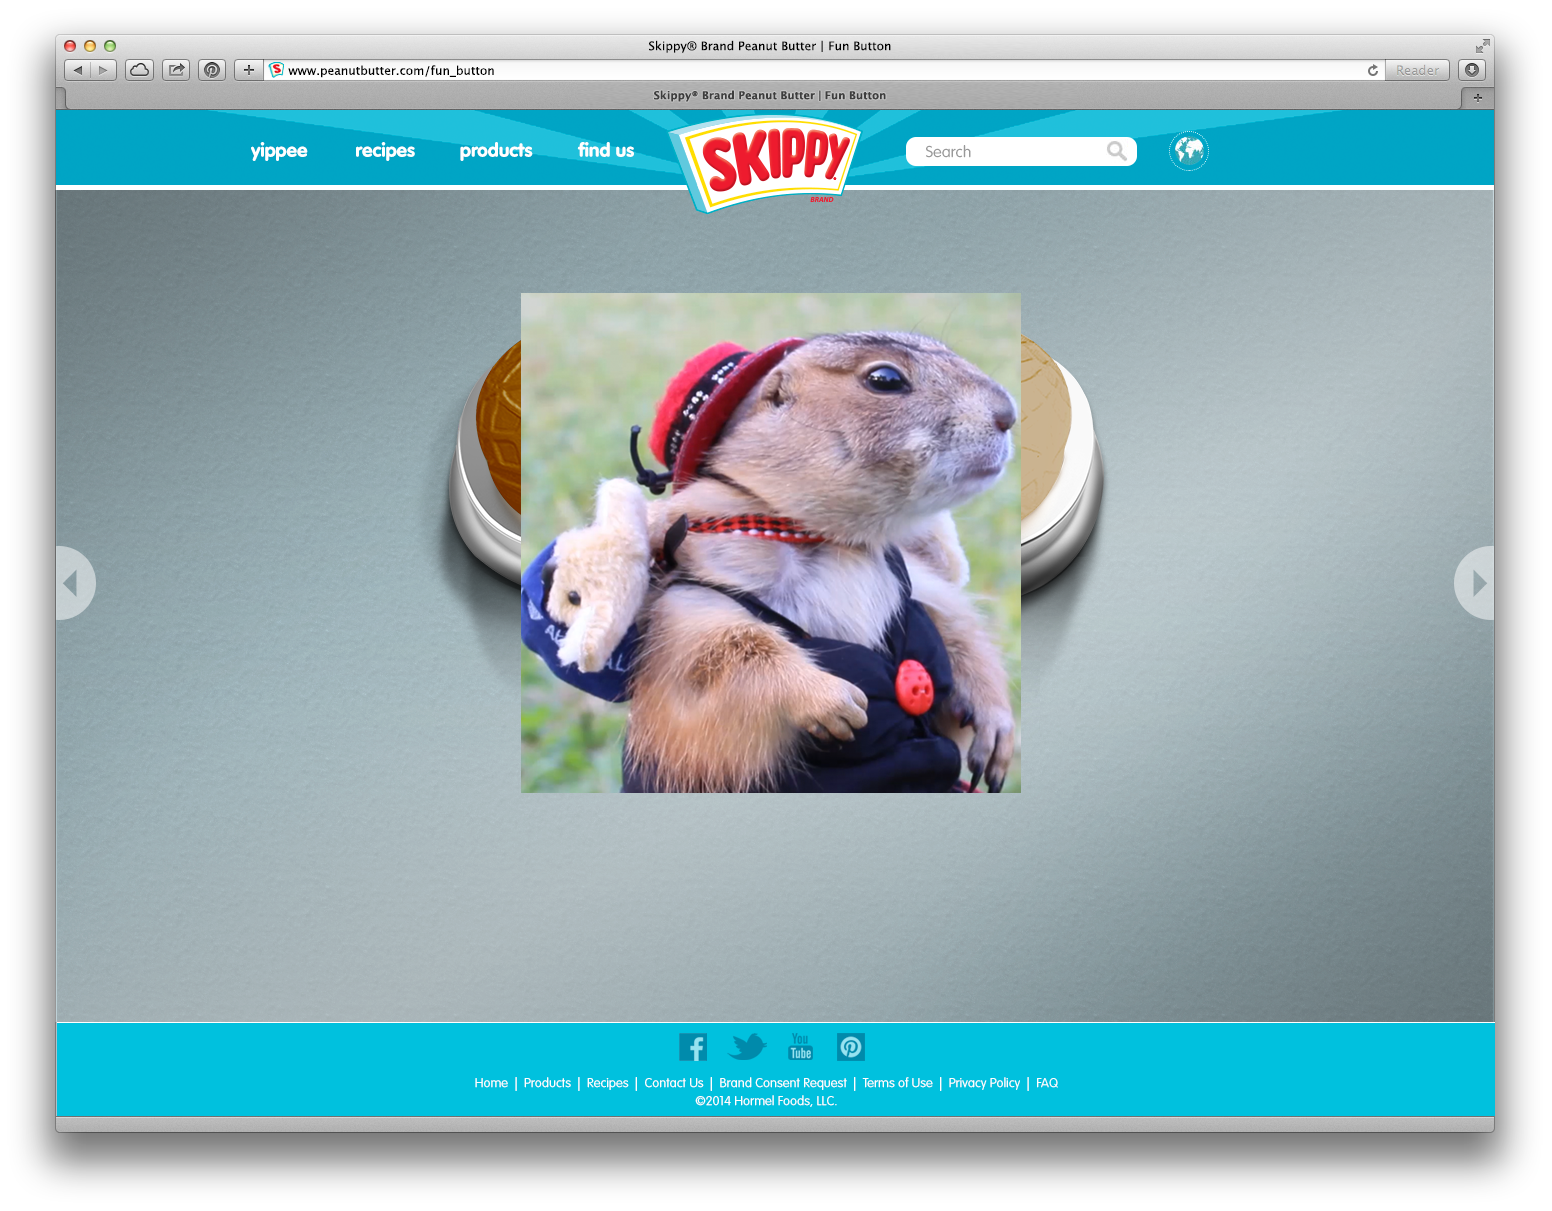1552x1211 pixels.
Task: Open the find us menu
Action: (x=606, y=151)
